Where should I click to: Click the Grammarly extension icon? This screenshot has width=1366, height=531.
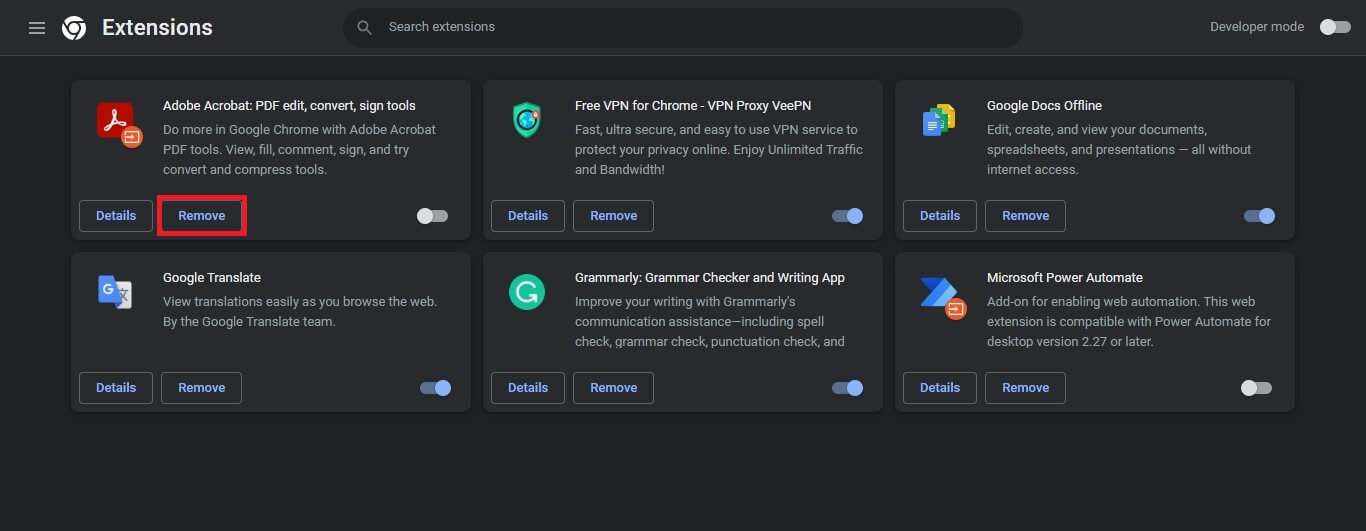(x=527, y=292)
